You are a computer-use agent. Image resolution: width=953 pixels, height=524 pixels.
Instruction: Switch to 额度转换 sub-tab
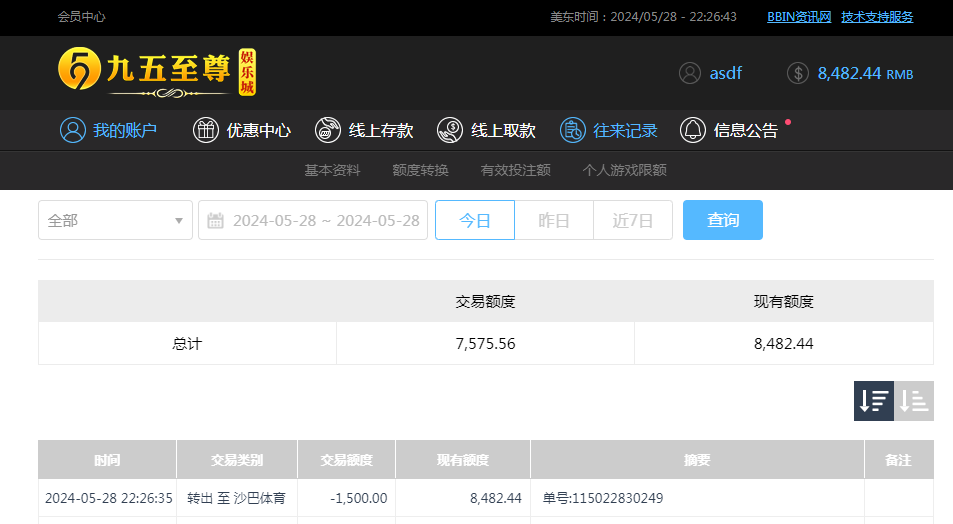420,170
